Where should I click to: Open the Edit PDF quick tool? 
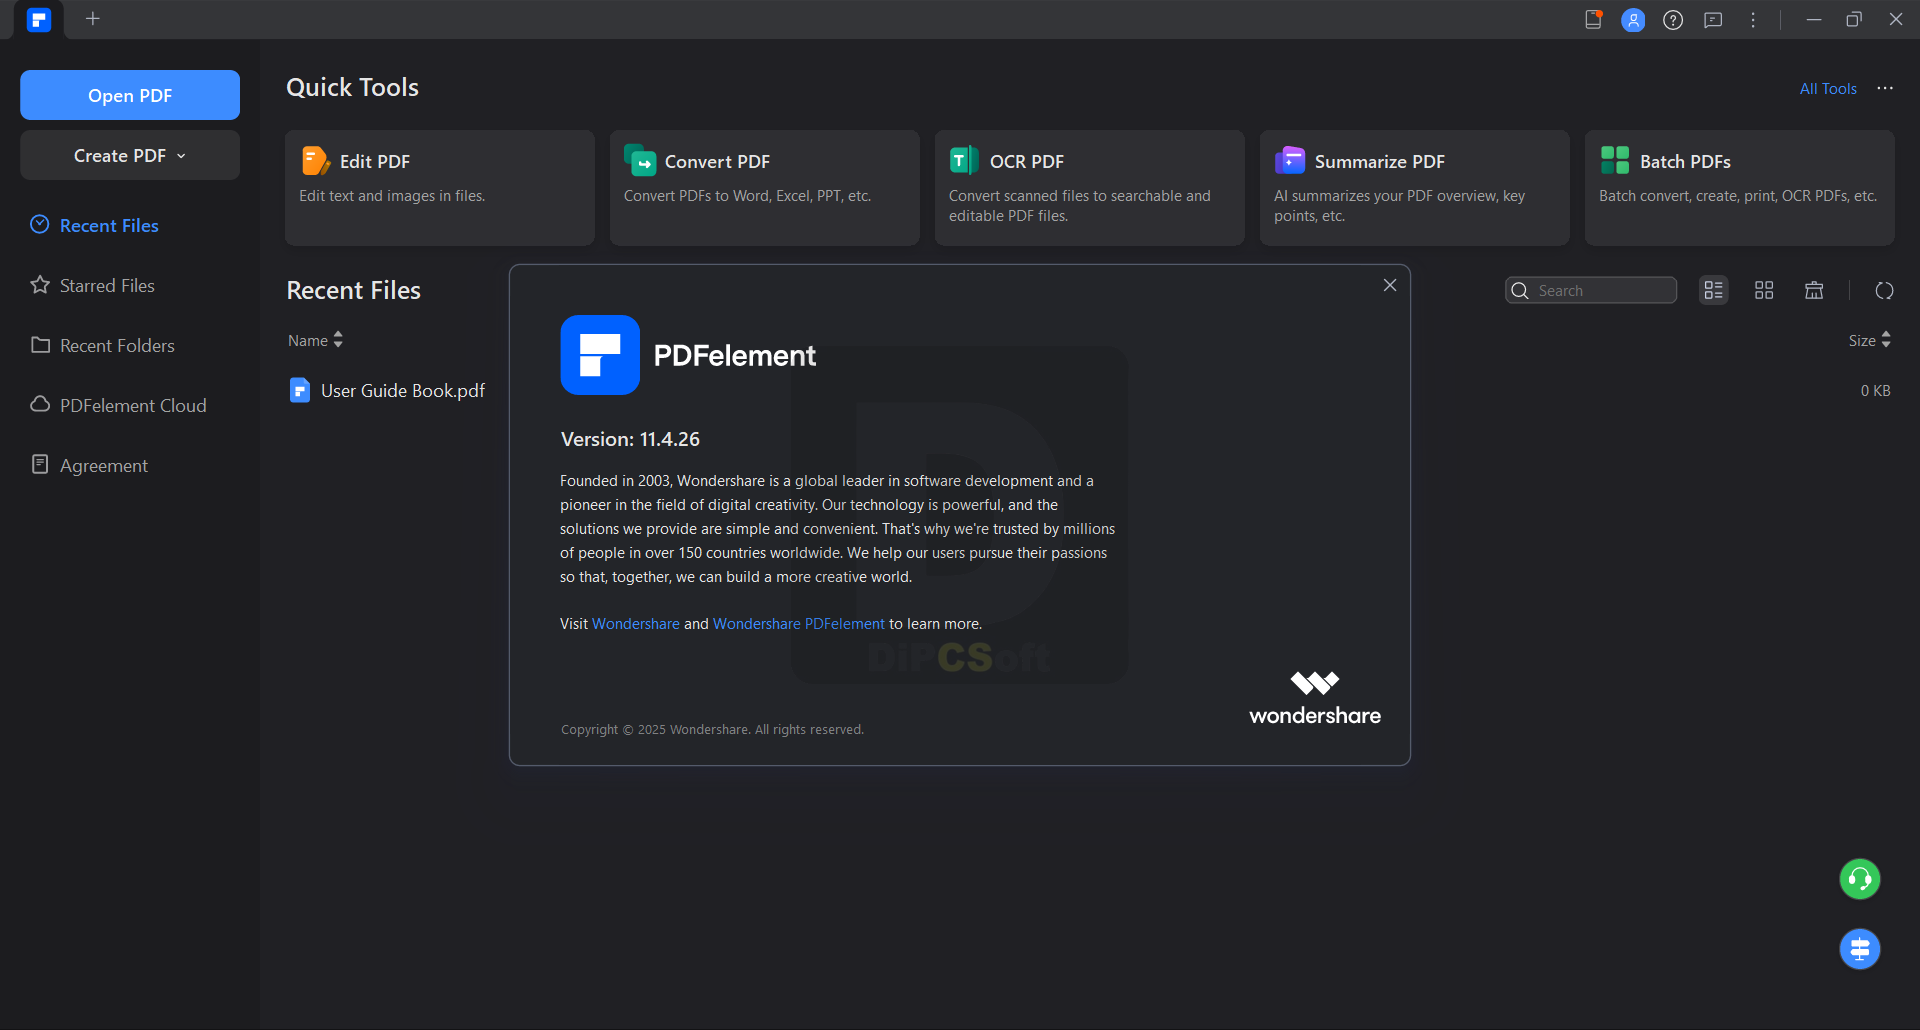[440, 187]
